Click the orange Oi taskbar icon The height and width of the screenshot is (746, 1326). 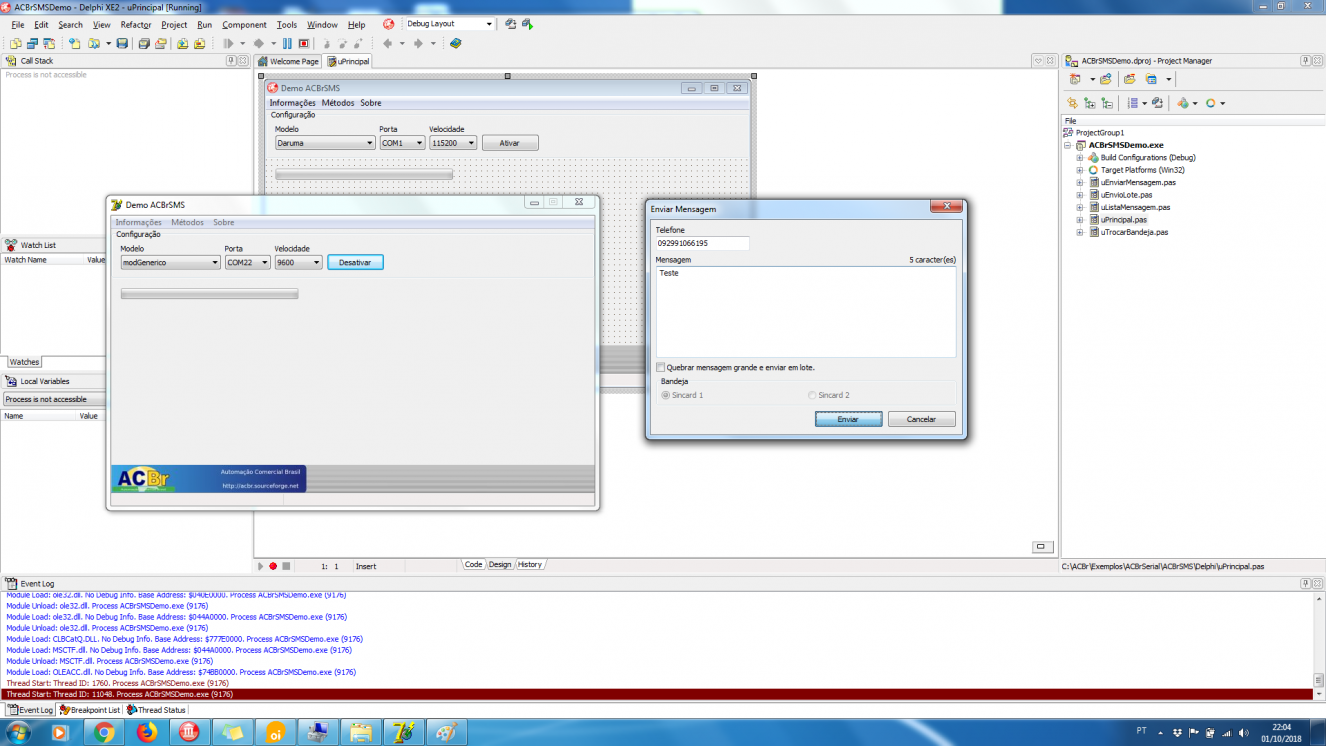(x=275, y=732)
